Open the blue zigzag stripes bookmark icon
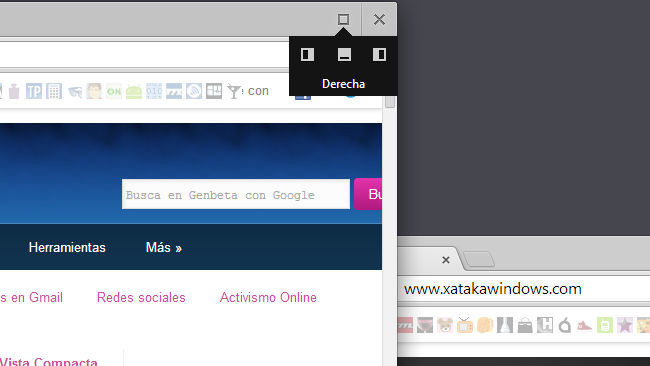 point(174,91)
